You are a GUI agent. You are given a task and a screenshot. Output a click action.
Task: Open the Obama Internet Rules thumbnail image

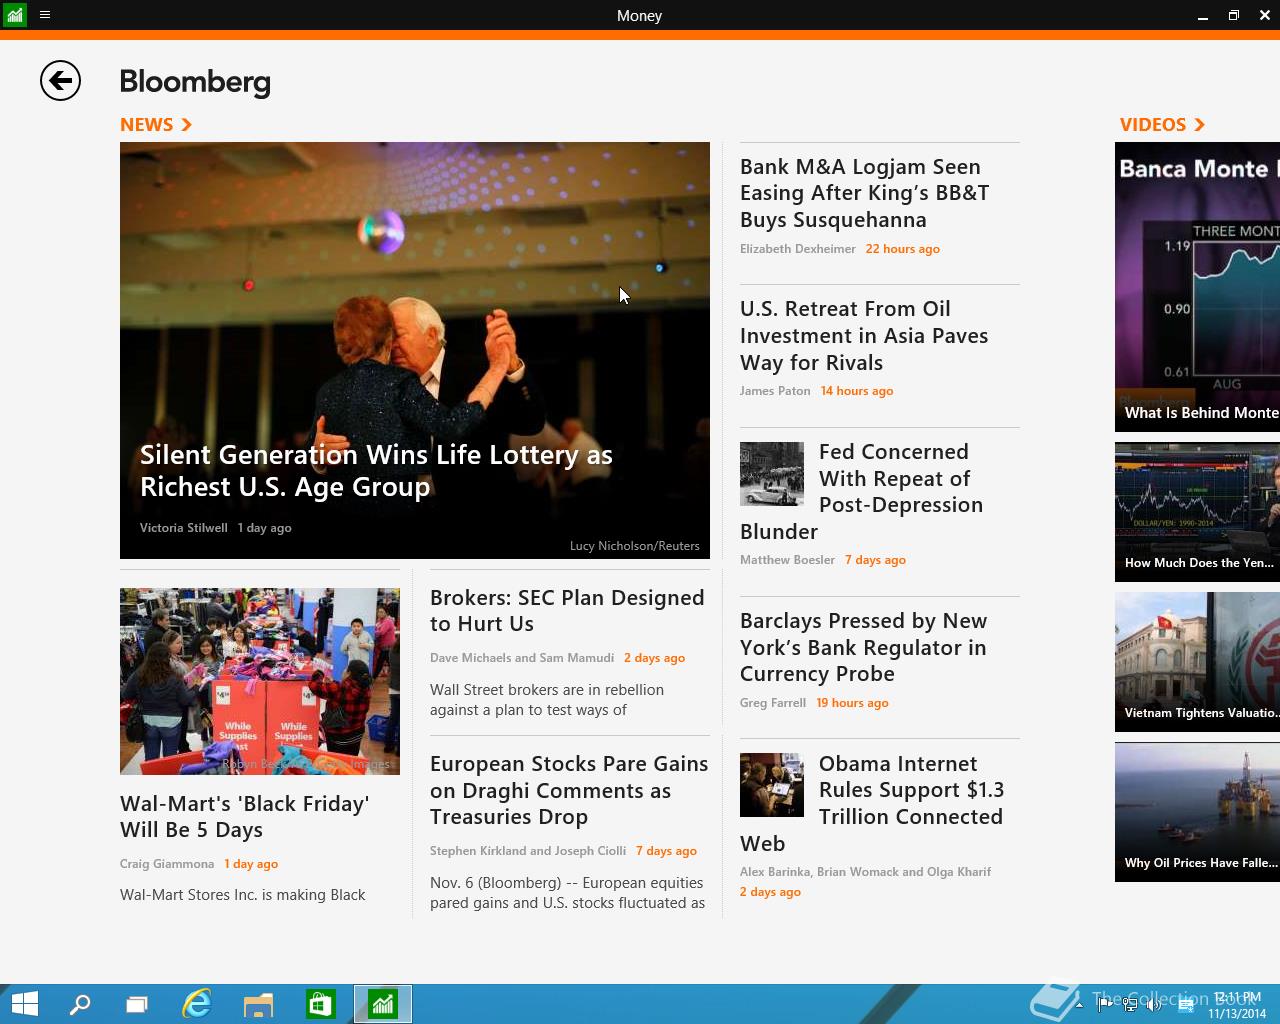(x=772, y=785)
